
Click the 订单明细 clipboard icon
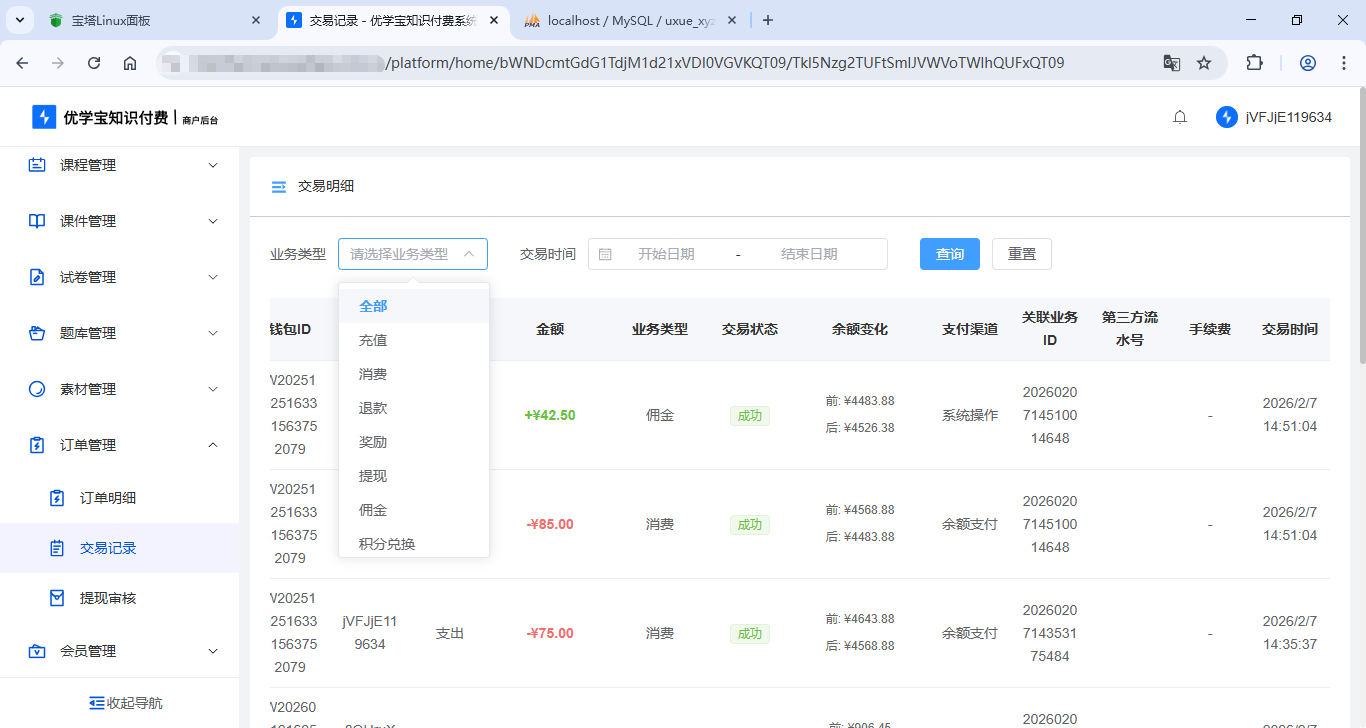coord(55,495)
